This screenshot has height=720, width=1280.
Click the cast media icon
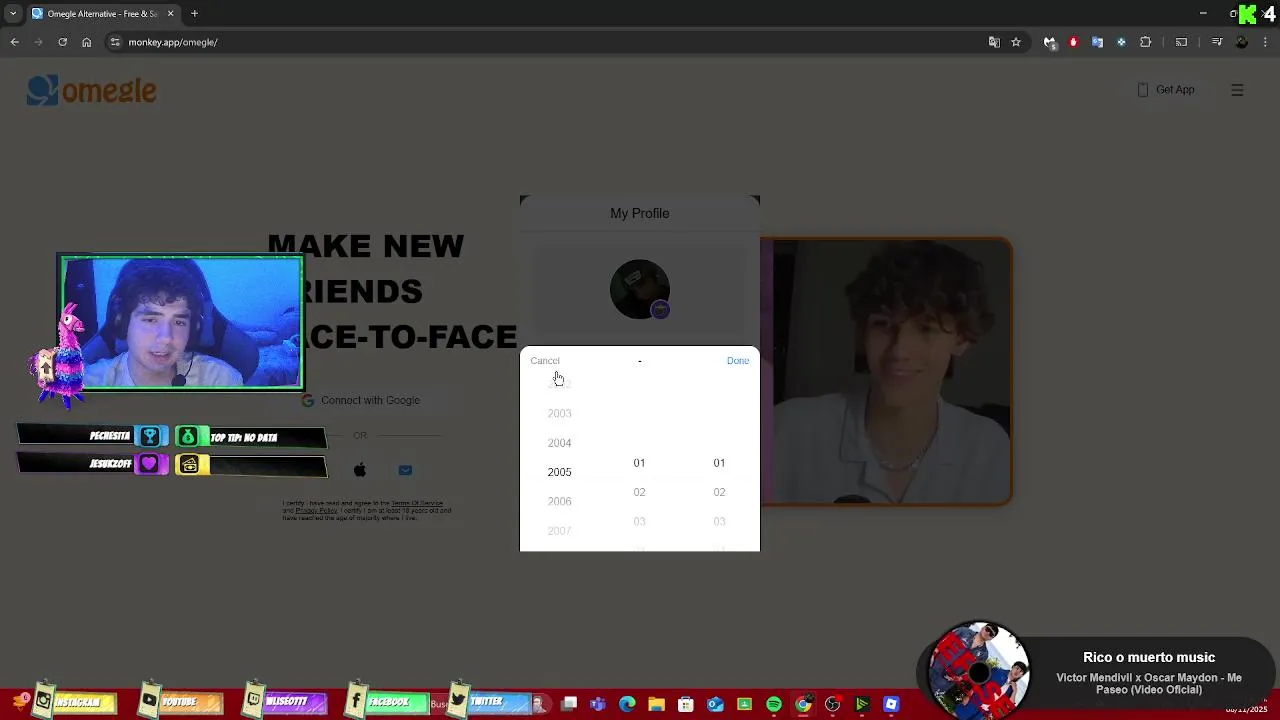click(x=1181, y=42)
